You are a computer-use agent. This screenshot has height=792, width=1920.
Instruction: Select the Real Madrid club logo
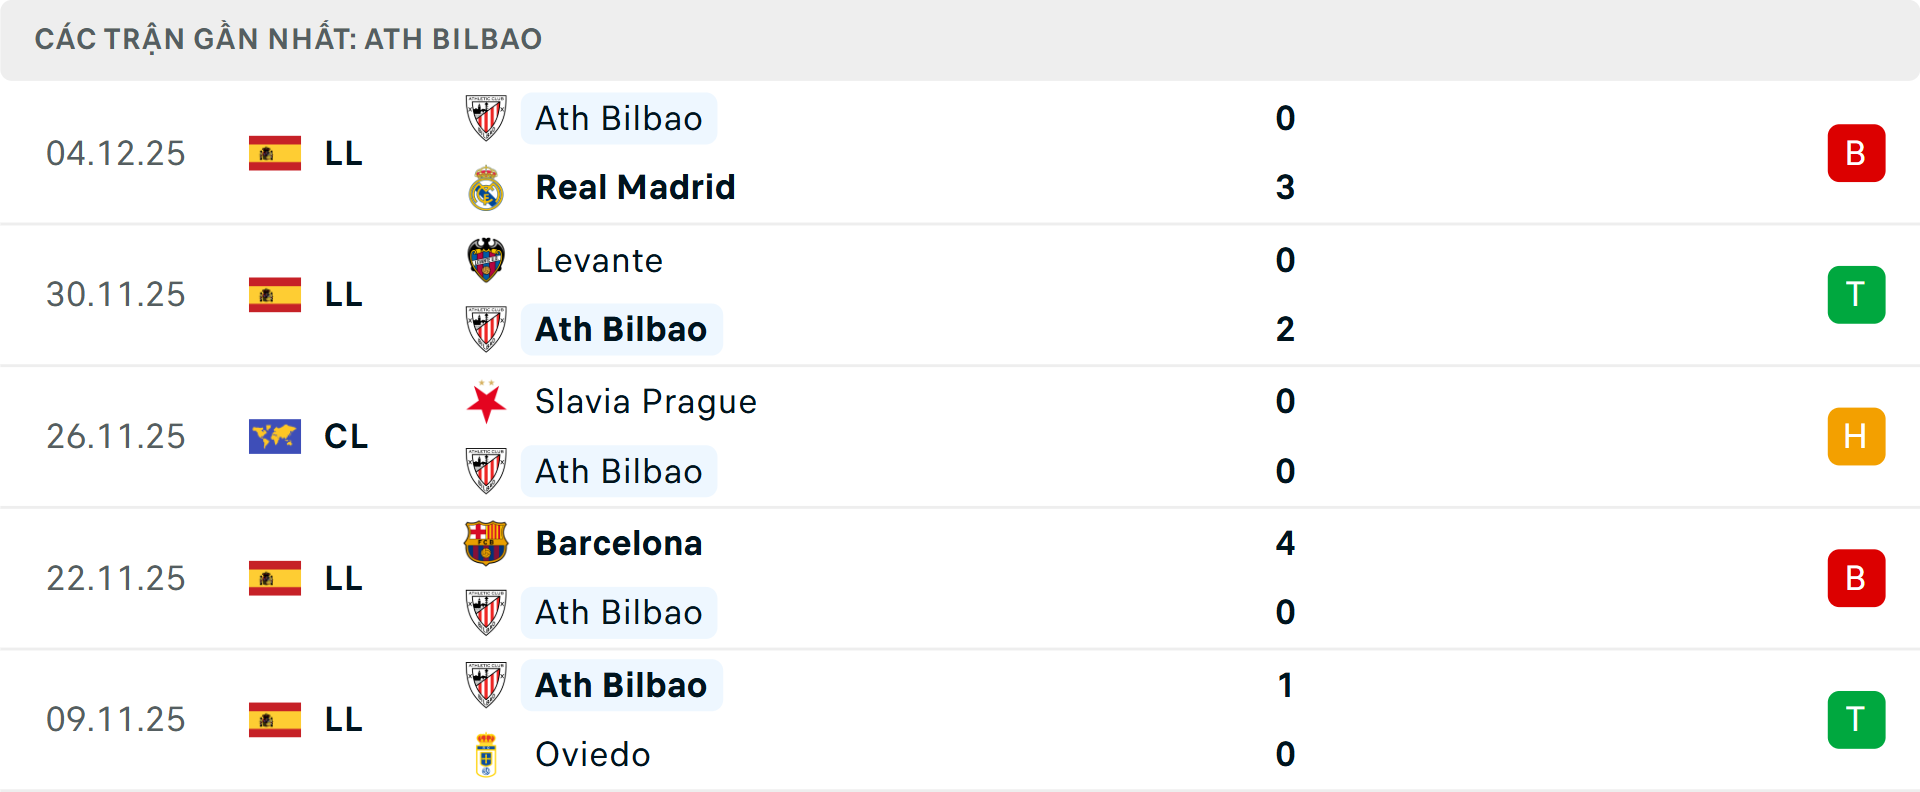point(487,186)
